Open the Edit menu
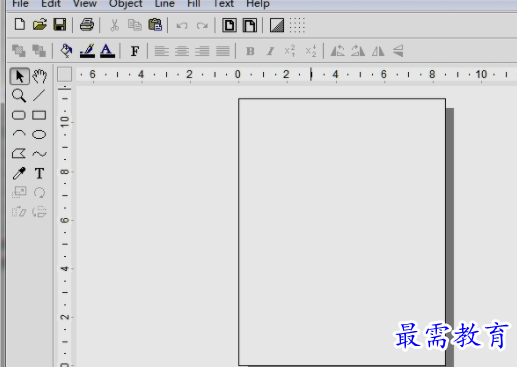This screenshot has height=367, width=517. coord(51,4)
